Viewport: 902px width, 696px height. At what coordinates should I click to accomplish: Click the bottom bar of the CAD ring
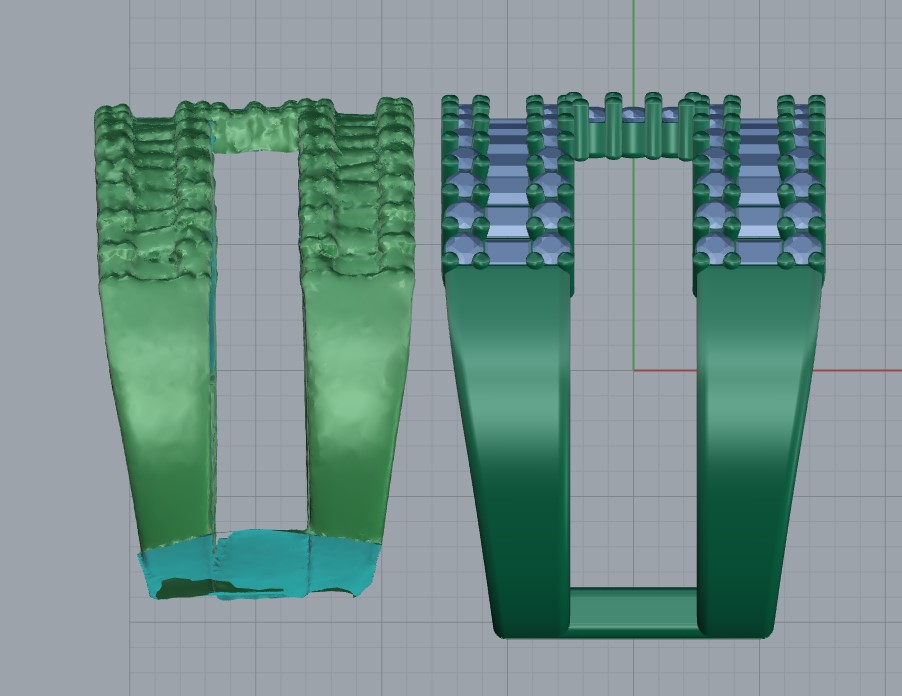(632, 610)
